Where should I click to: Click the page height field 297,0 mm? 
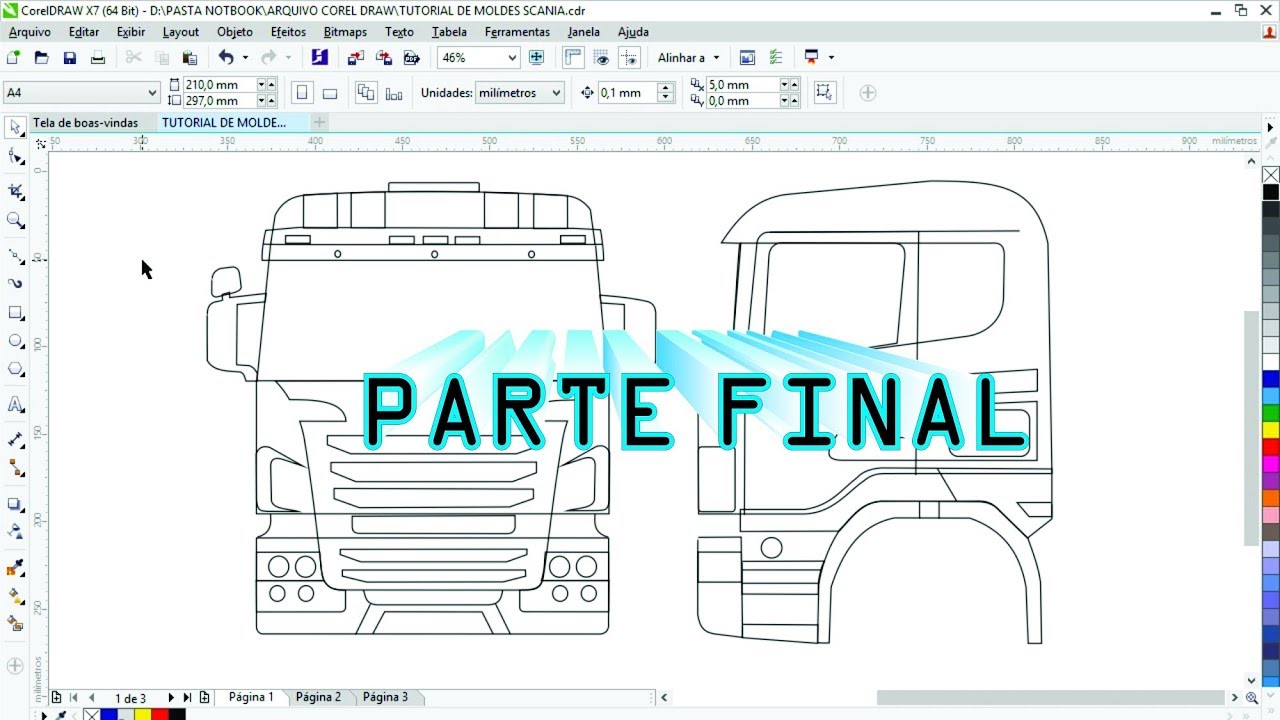[219, 101]
